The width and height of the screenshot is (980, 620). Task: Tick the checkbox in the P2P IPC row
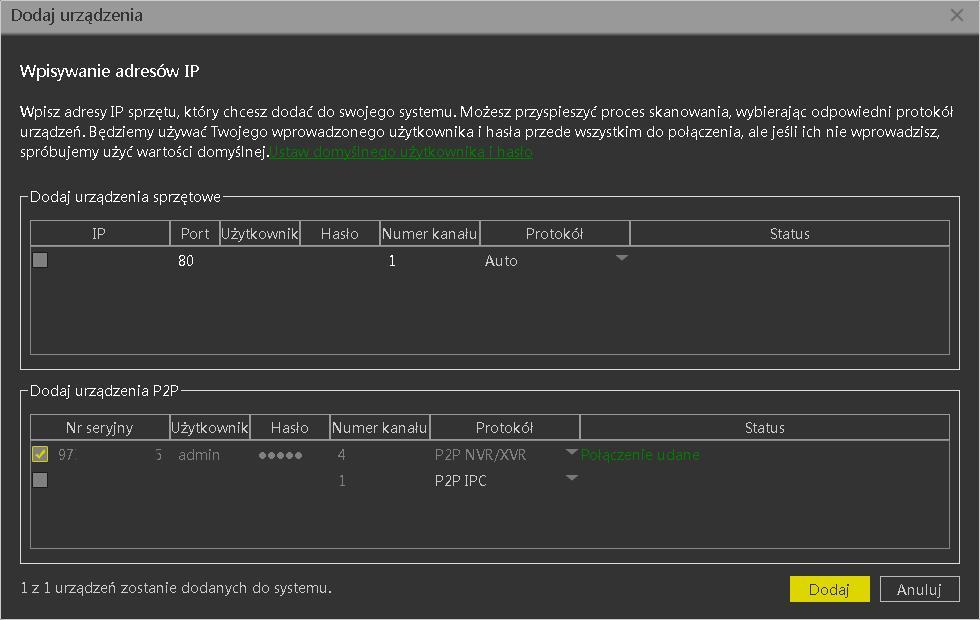40,479
